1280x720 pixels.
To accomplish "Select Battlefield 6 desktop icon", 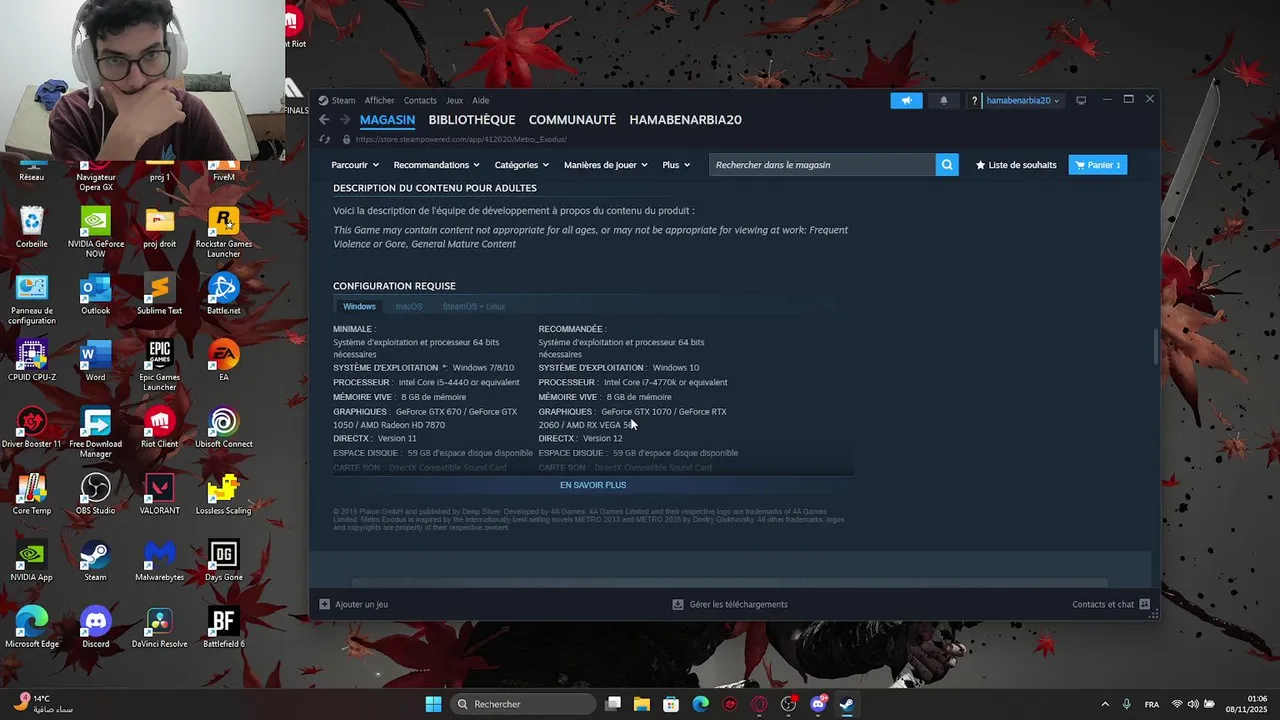I will [224, 628].
